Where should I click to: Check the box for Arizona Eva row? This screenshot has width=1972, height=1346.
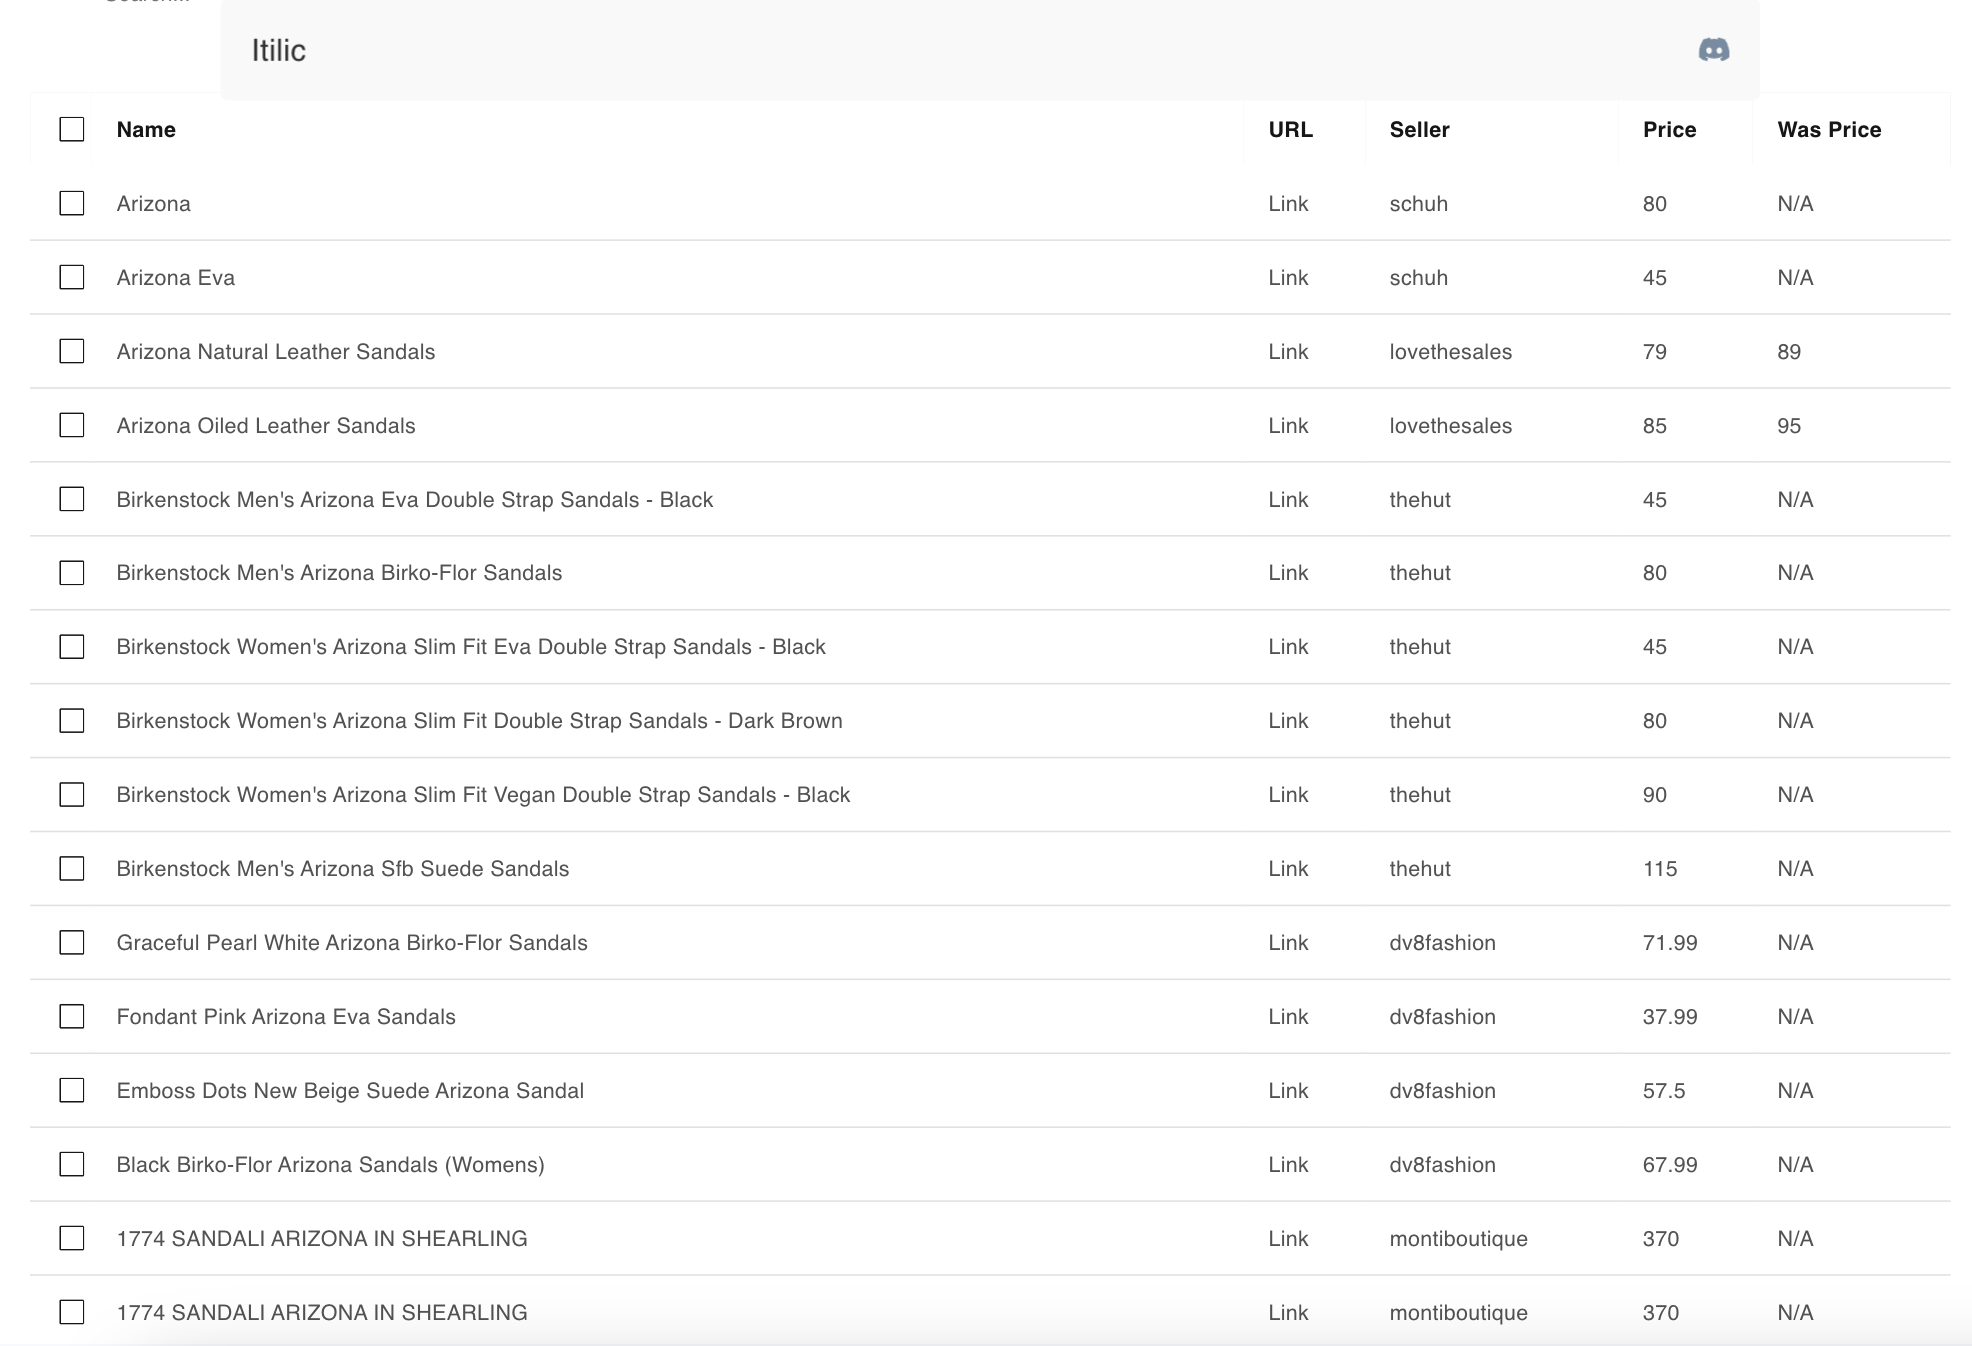(72, 277)
